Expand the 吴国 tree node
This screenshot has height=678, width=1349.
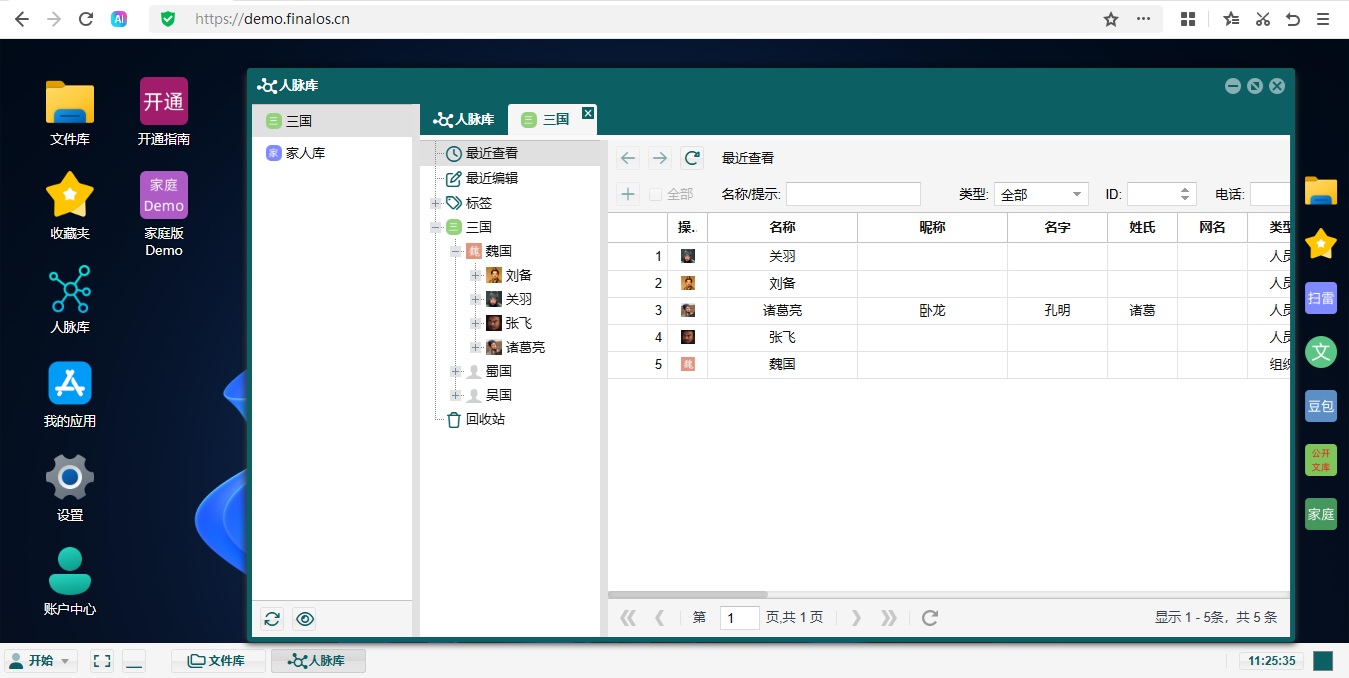pos(455,395)
